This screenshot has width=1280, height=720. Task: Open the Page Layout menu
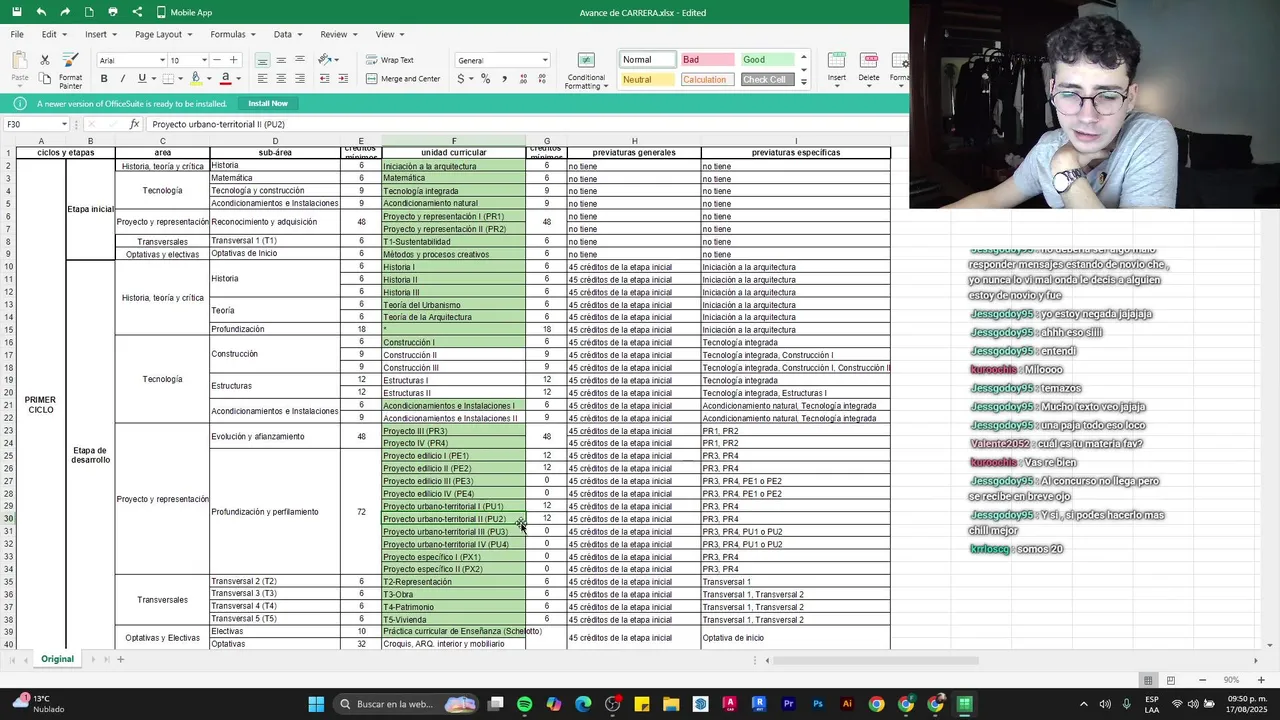(x=162, y=34)
